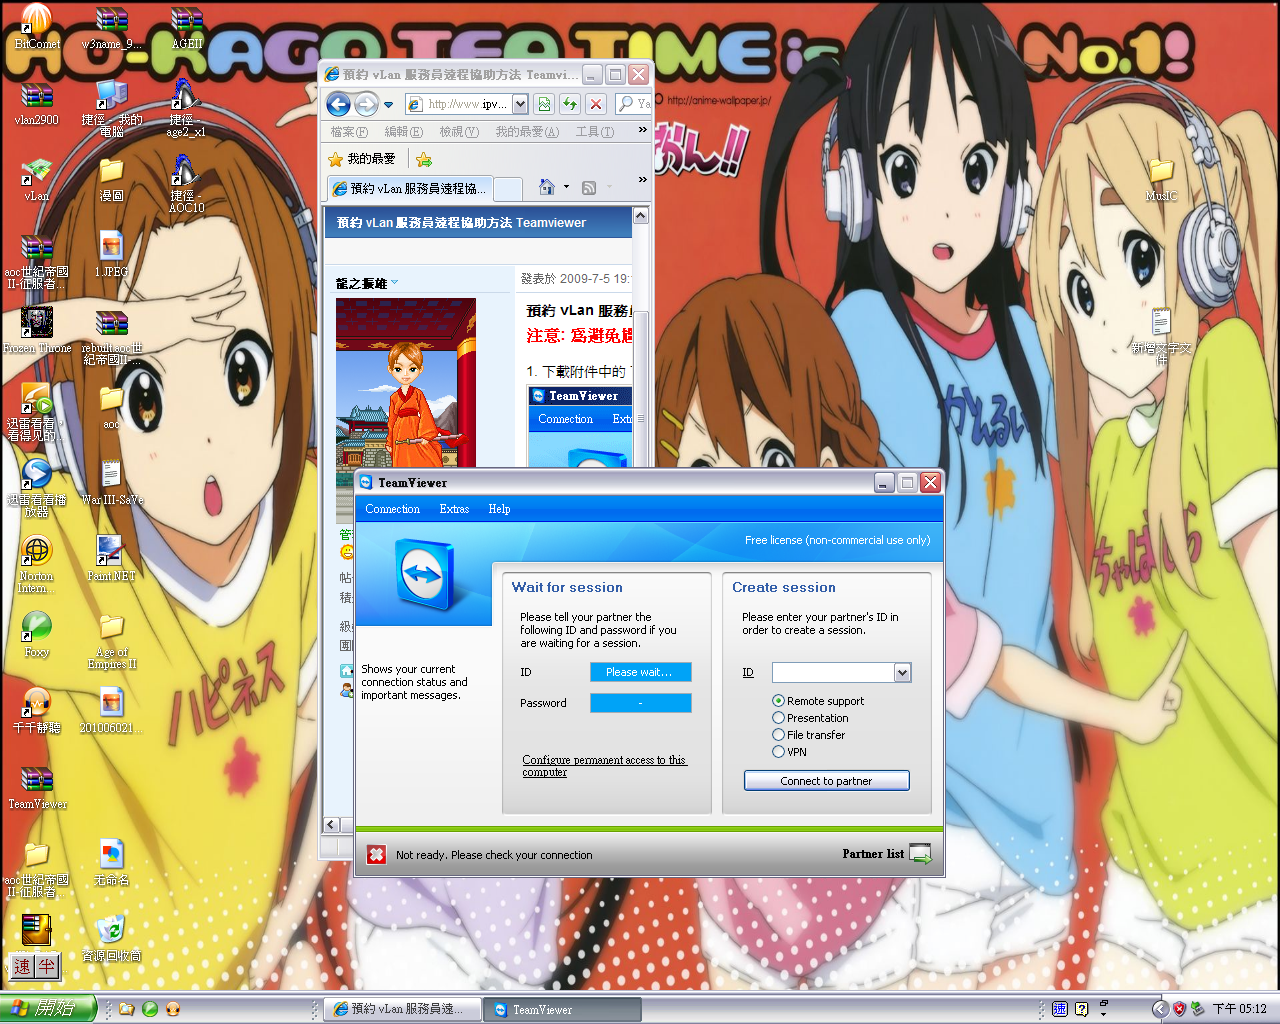The width and height of the screenshot is (1280, 1024).
Task: Launch the Foxy desktop shortcut
Action: click(x=37, y=635)
